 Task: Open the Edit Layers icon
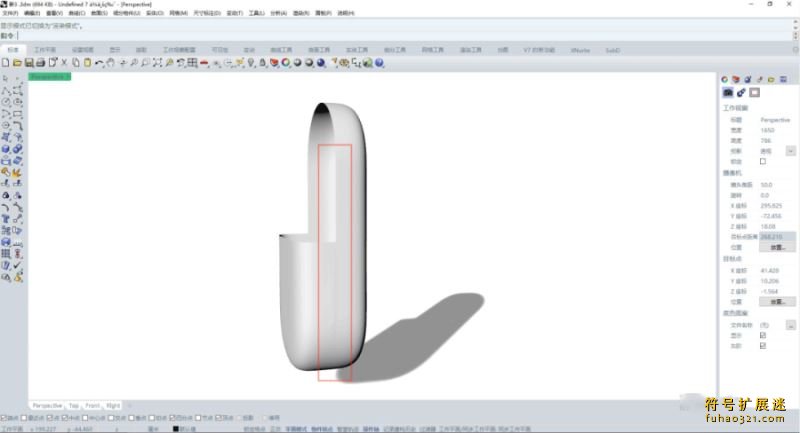274,63
